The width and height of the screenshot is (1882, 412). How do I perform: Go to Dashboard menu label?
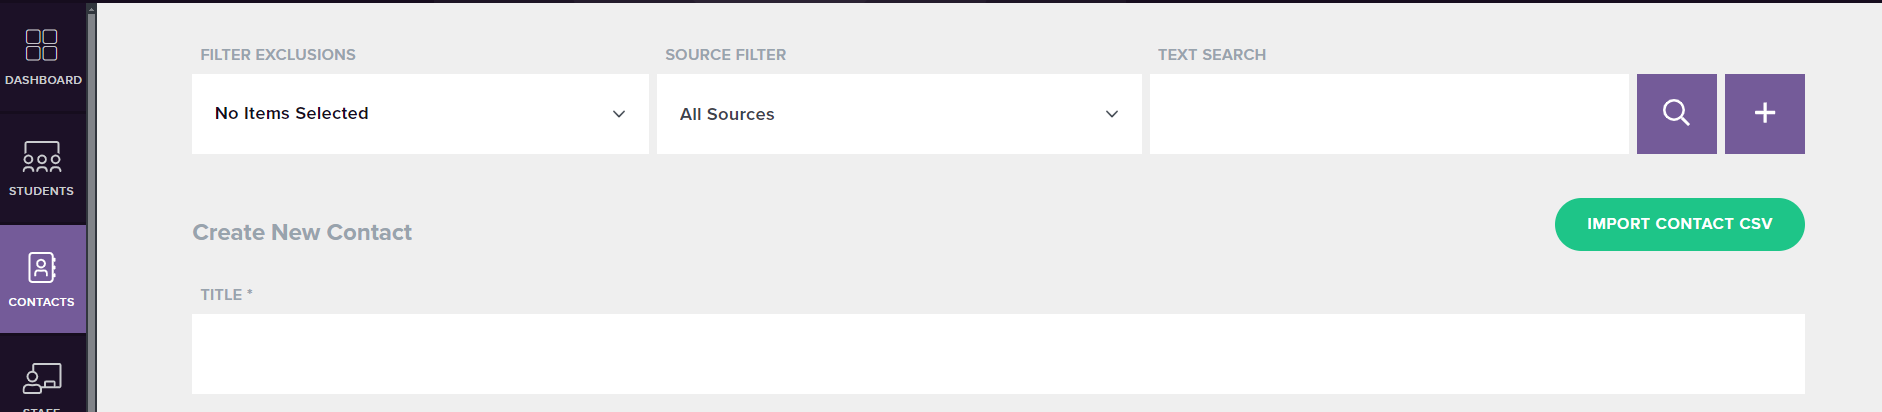(43, 80)
